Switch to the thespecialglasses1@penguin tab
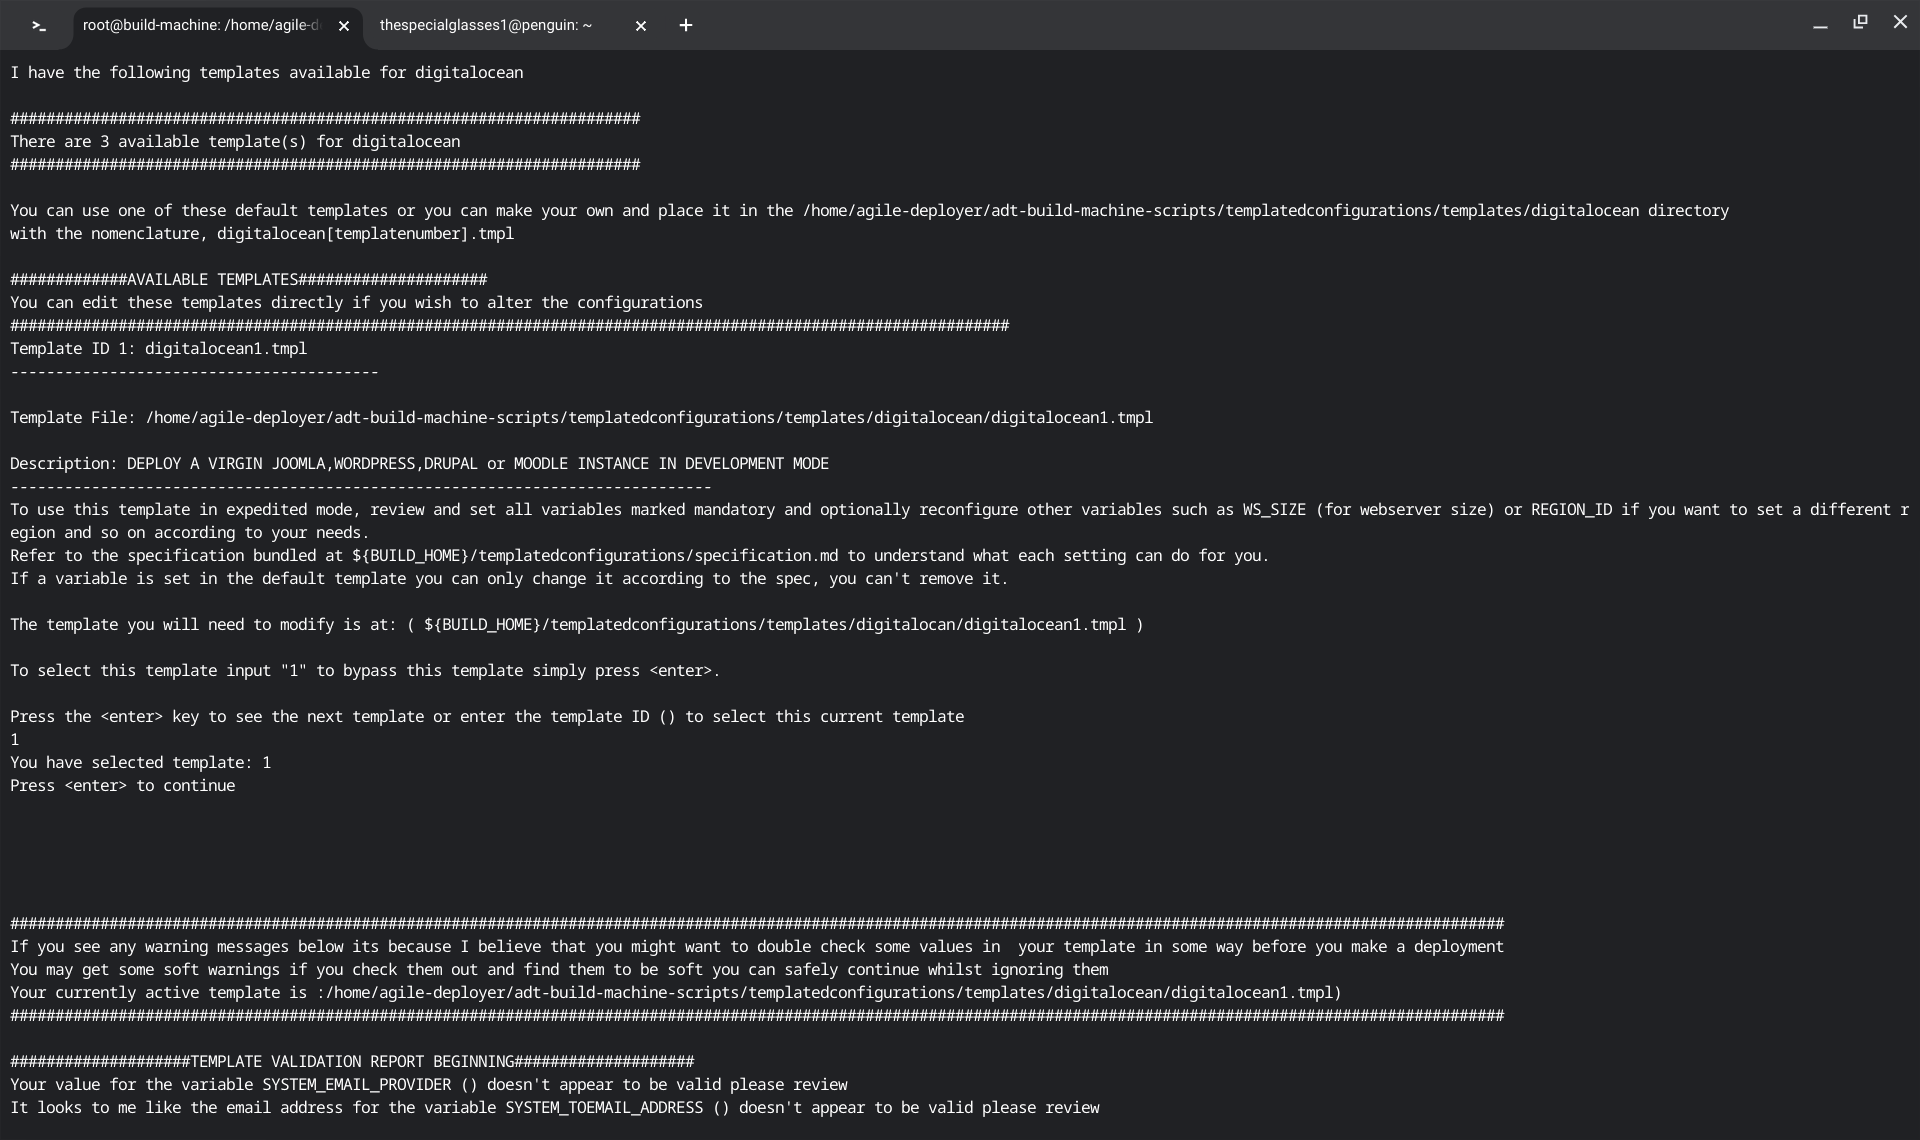 (486, 26)
